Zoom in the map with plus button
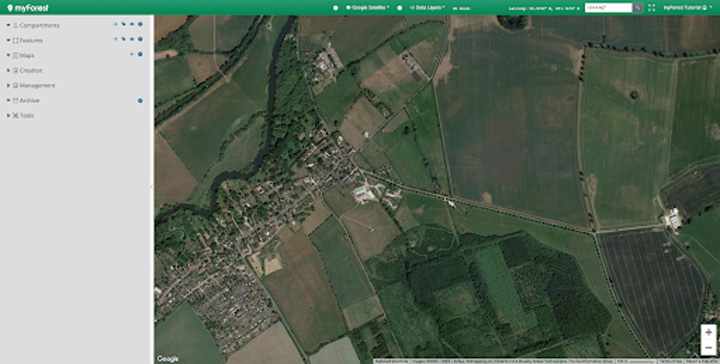This screenshot has width=720, height=364. 709,332
